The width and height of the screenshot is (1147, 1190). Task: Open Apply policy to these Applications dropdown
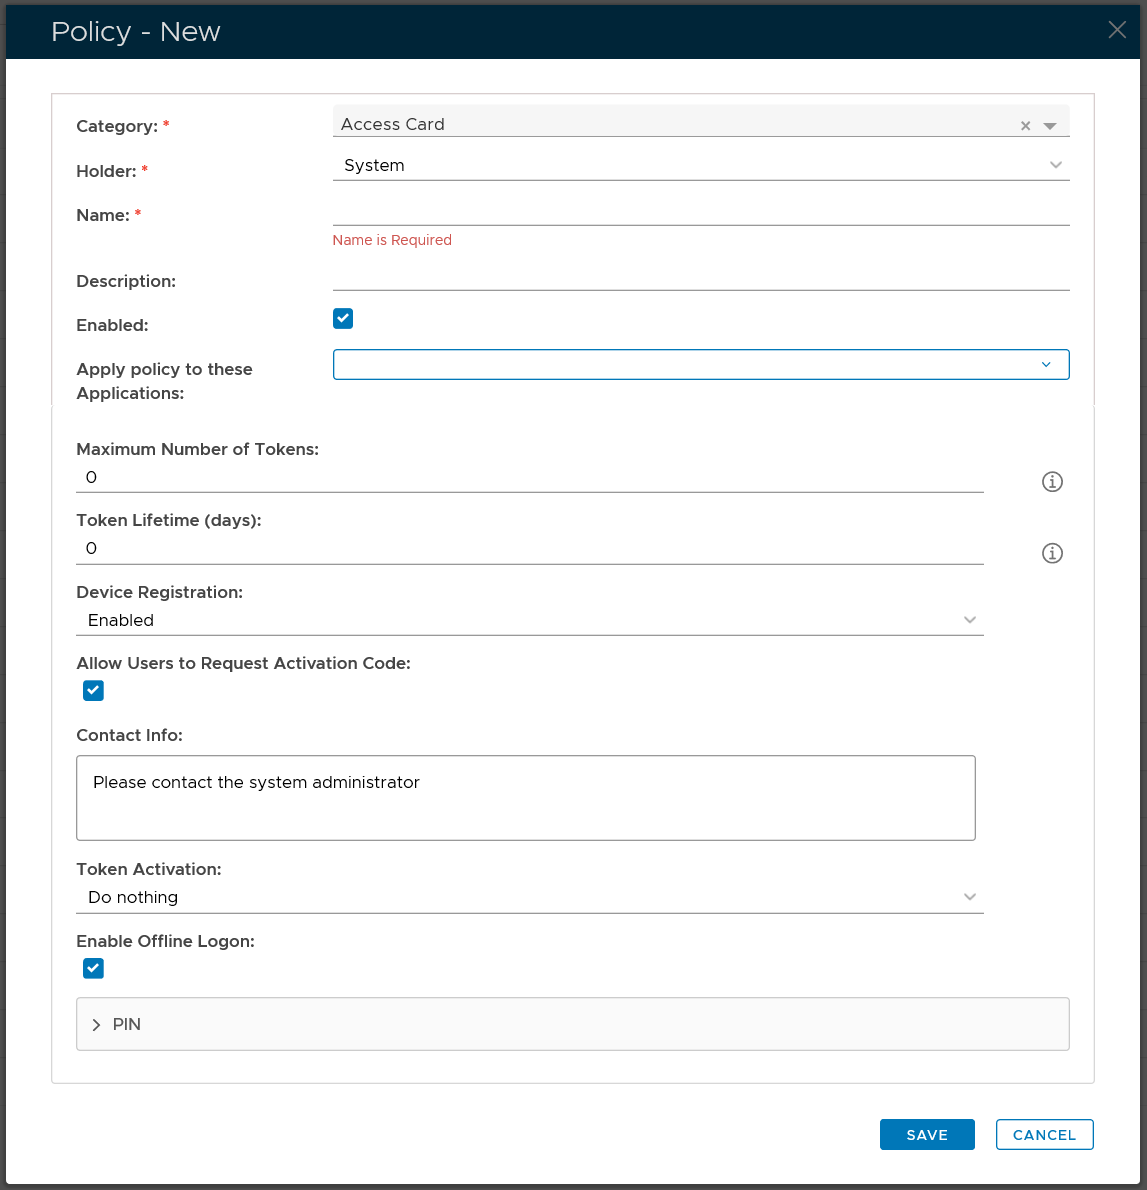tap(700, 365)
